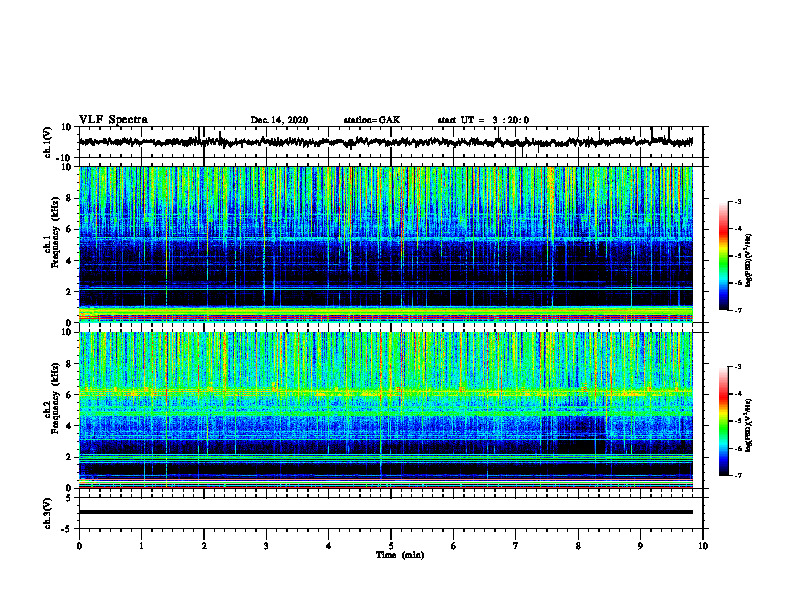
Task: Click time axis tick label "7"
Action: (516, 546)
